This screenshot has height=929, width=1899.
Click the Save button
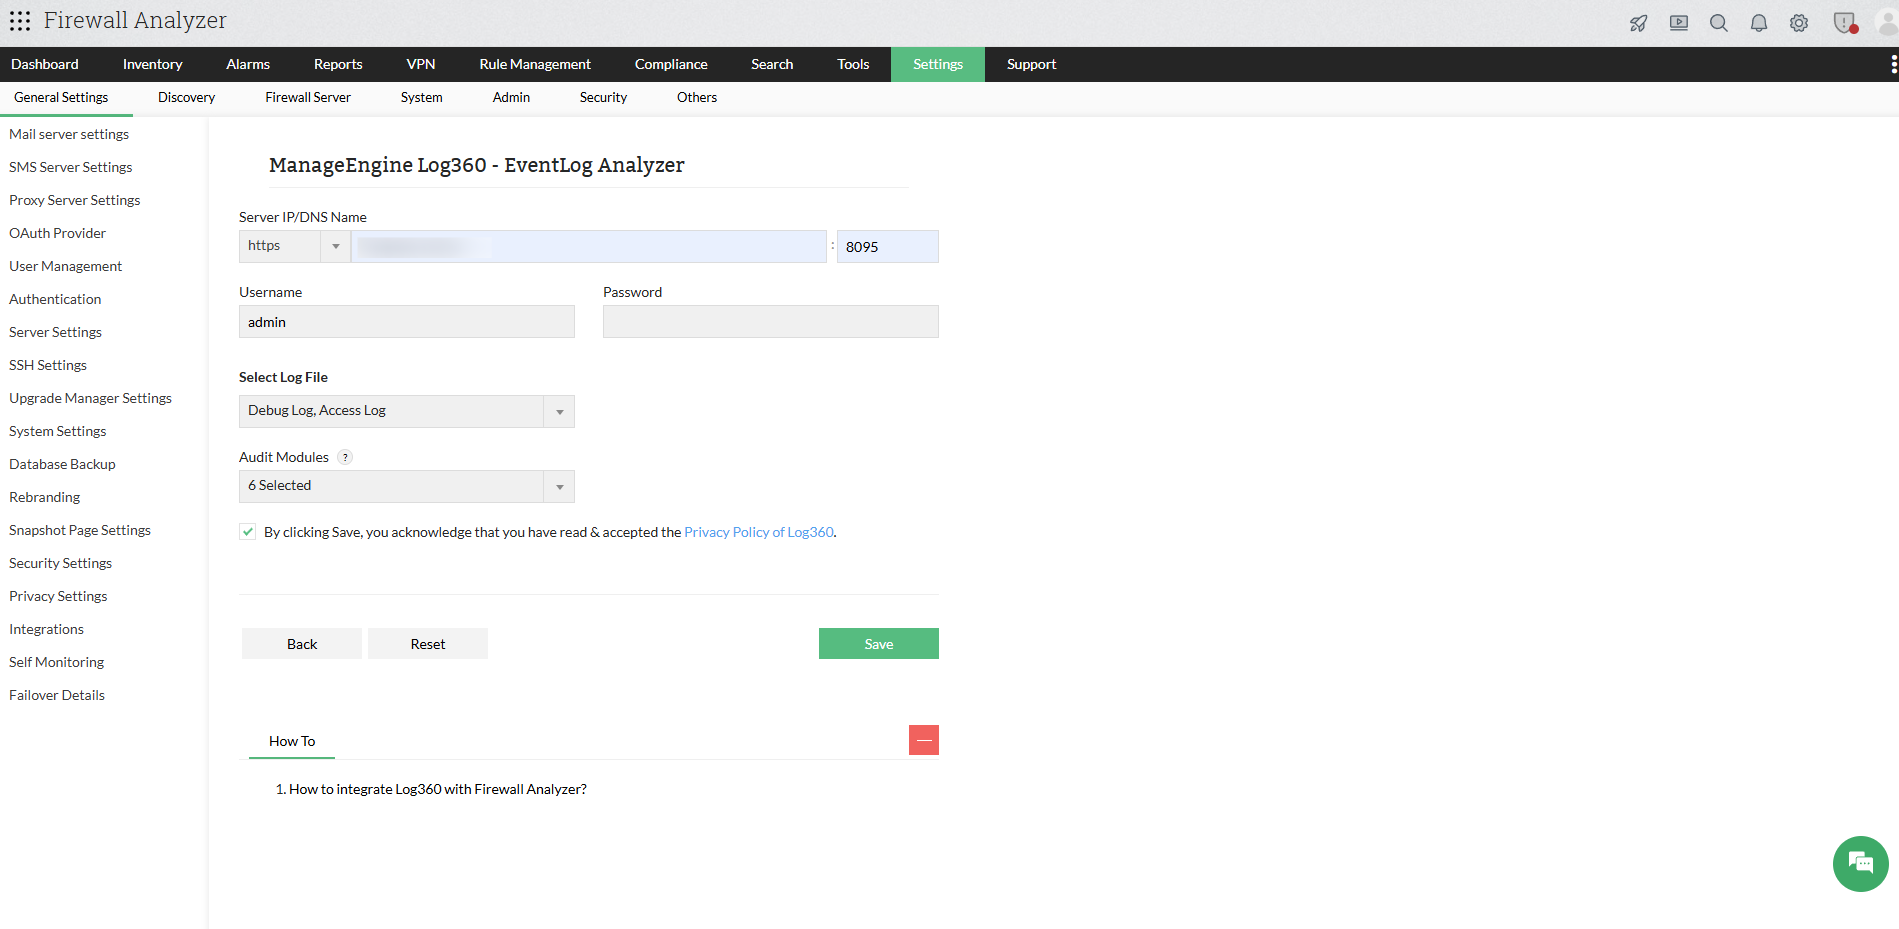pyautogui.click(x=878, y=643)
